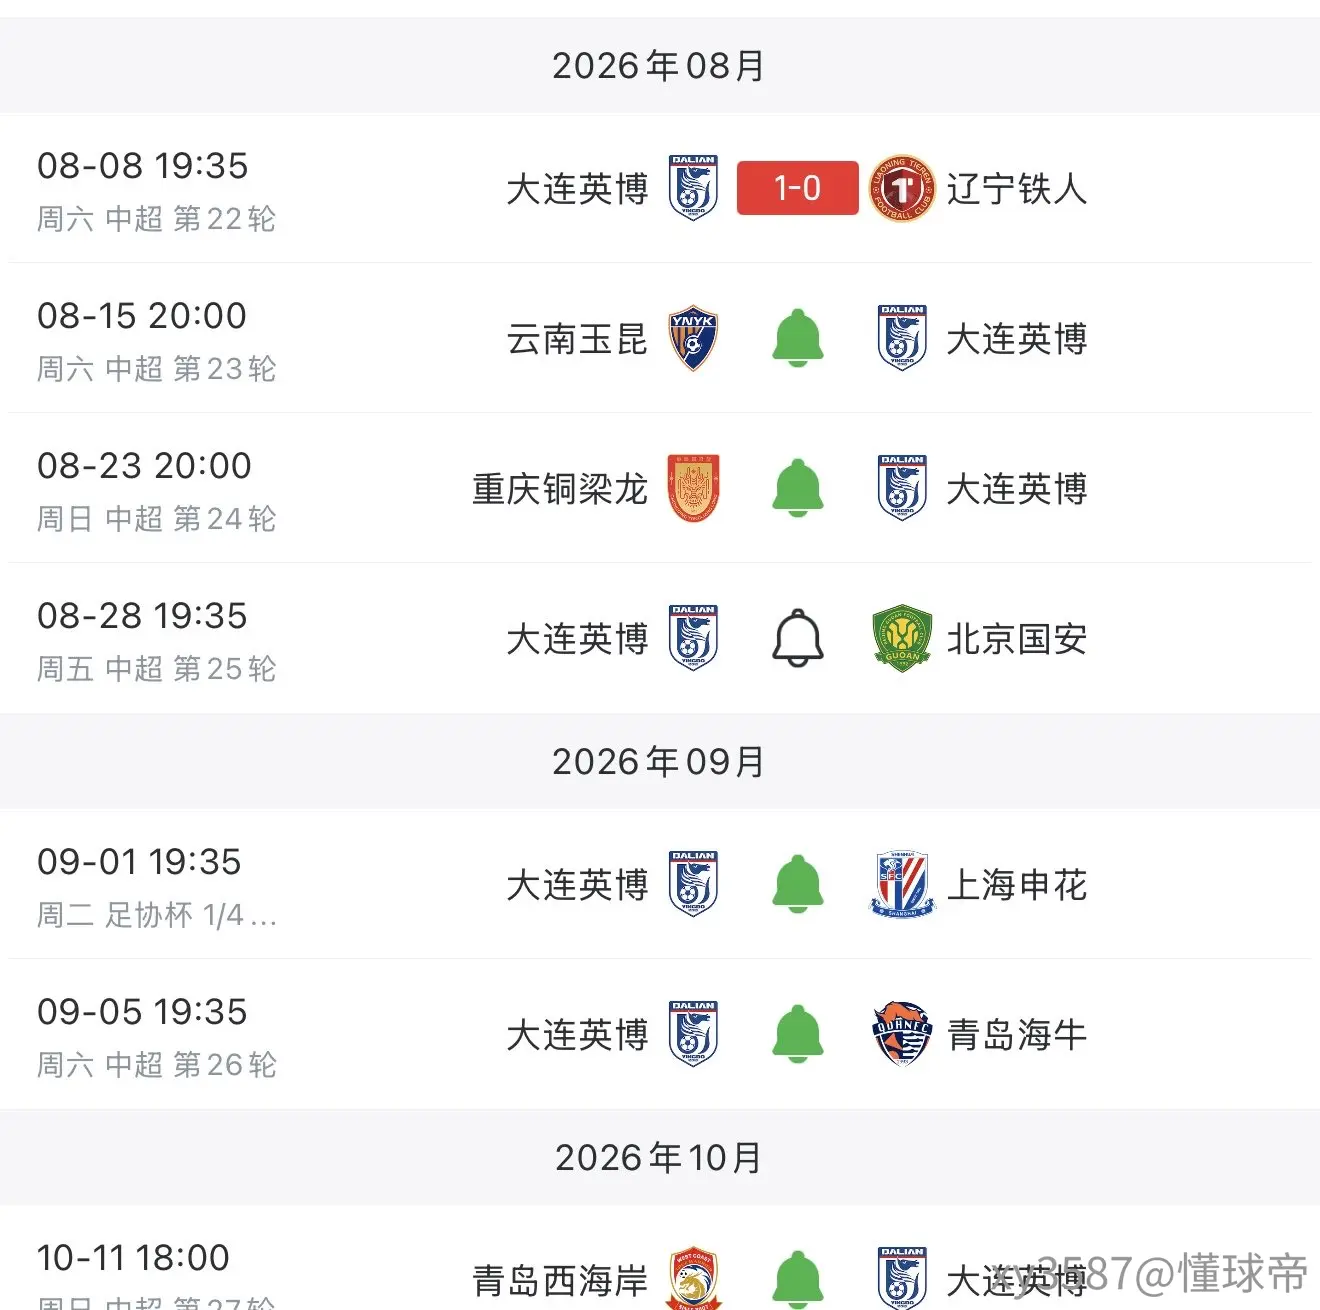Click the 青岛海牛 club logo

point(902,1034)
